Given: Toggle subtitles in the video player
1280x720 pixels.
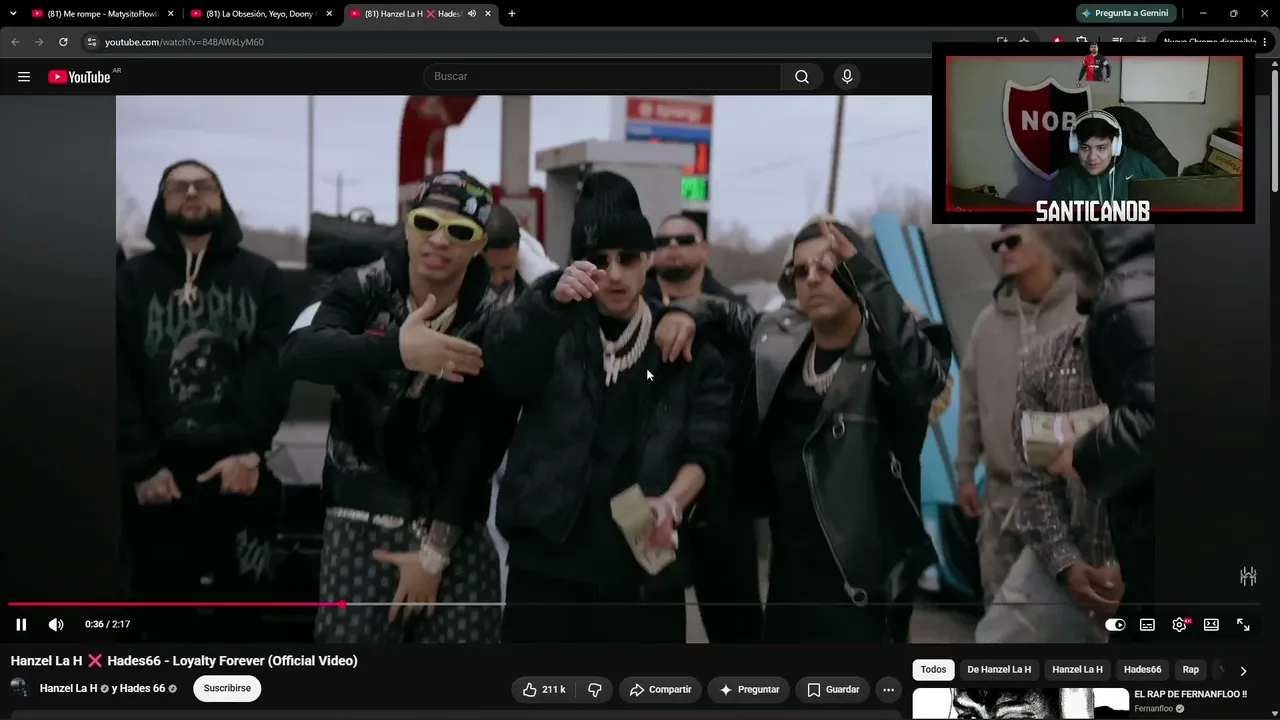Looking at the screenshot, I should point(1147,624).
